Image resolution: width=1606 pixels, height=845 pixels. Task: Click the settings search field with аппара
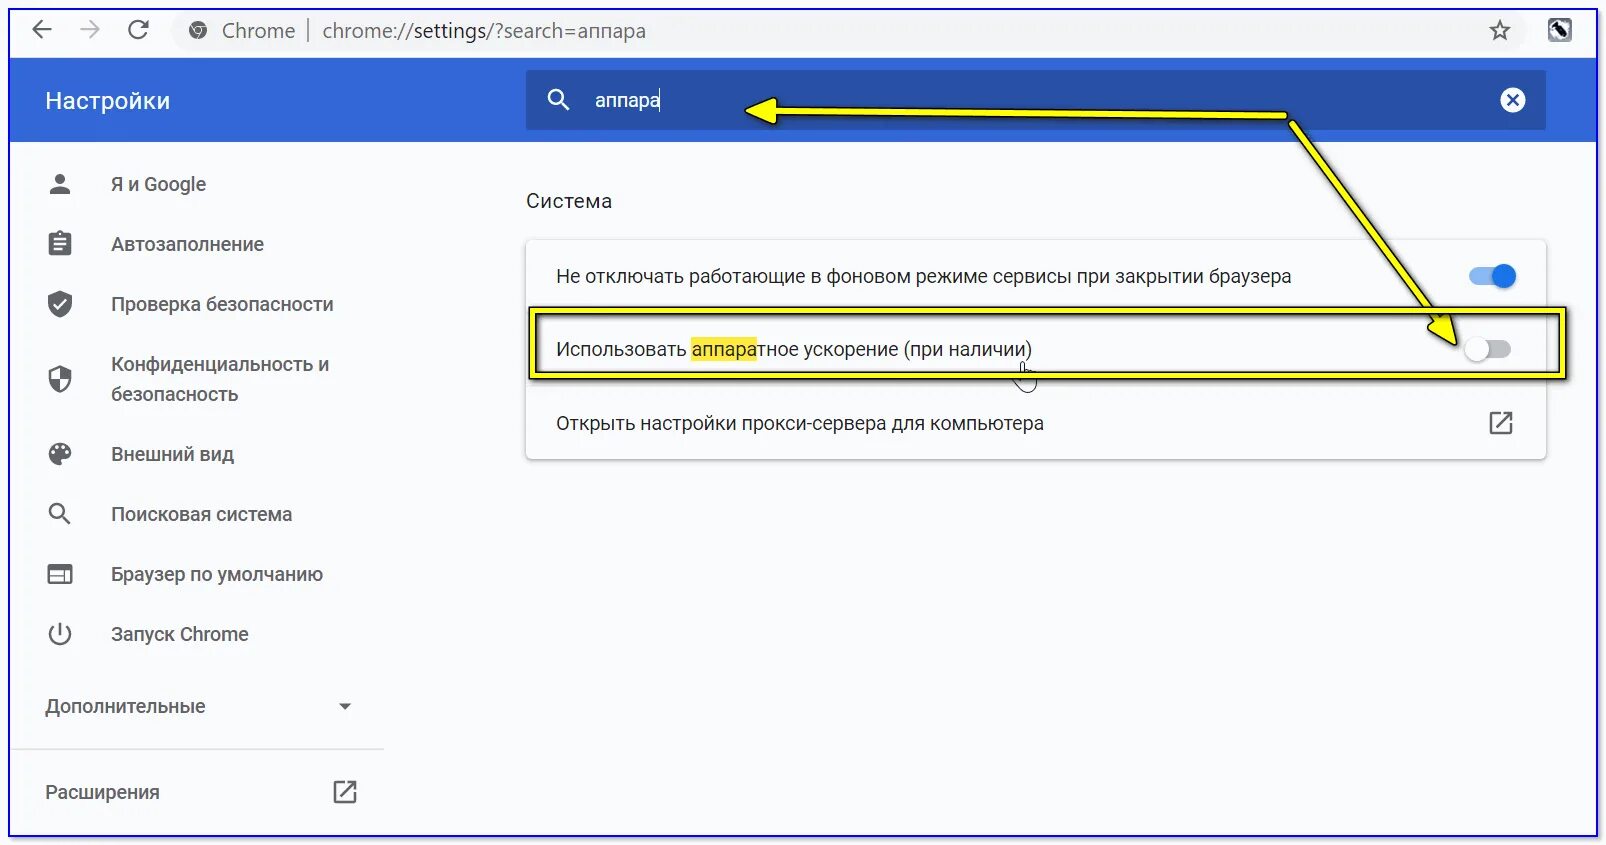[x=1036, y=100]
